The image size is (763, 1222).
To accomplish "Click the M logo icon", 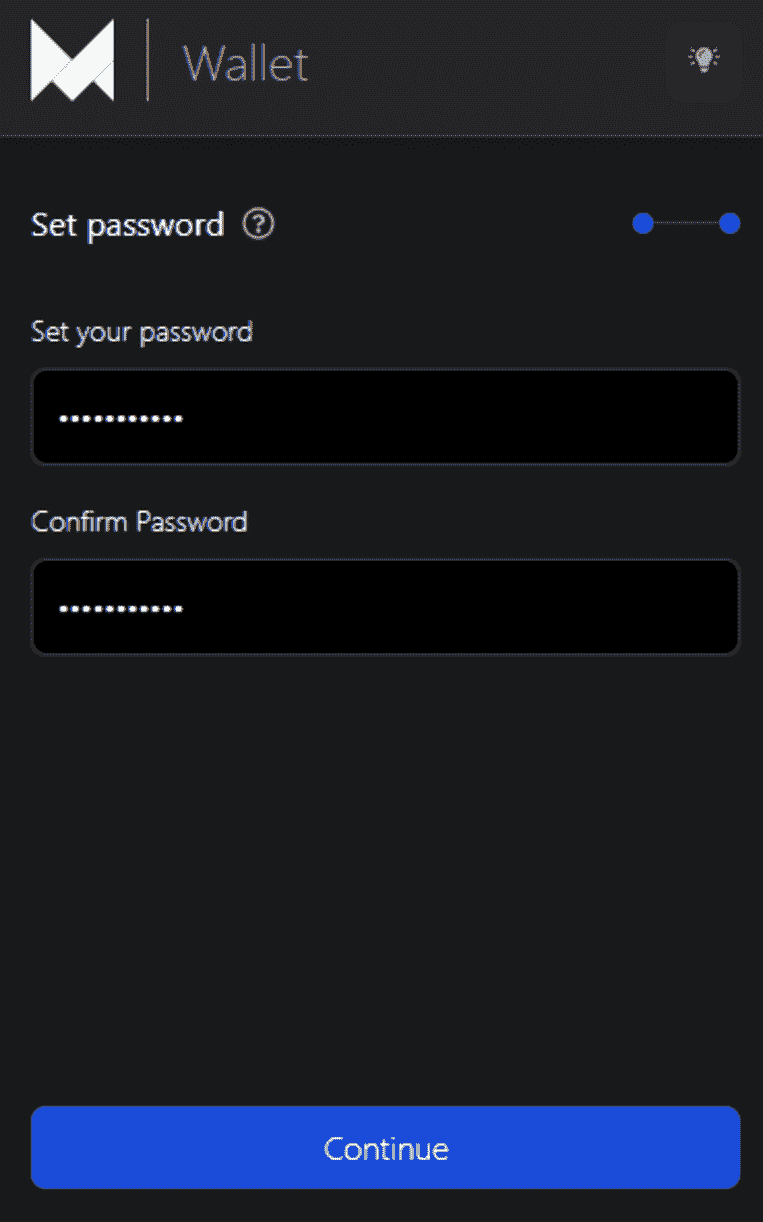I will click(x=72, y=62).
